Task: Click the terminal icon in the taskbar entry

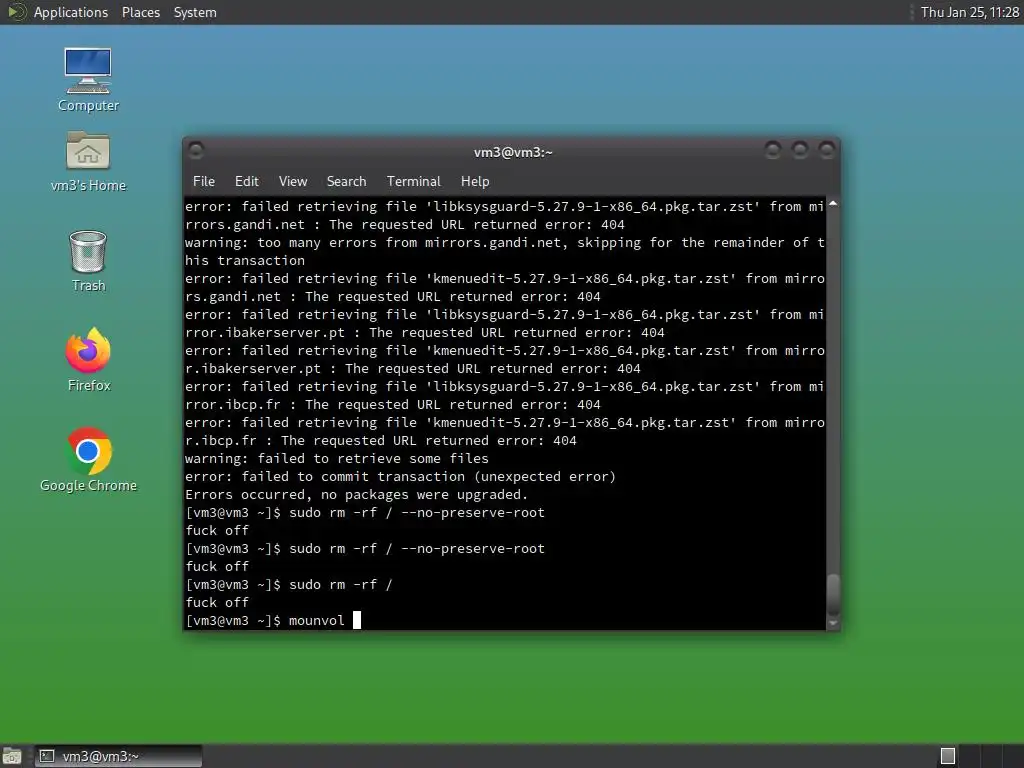Action: 47,756
